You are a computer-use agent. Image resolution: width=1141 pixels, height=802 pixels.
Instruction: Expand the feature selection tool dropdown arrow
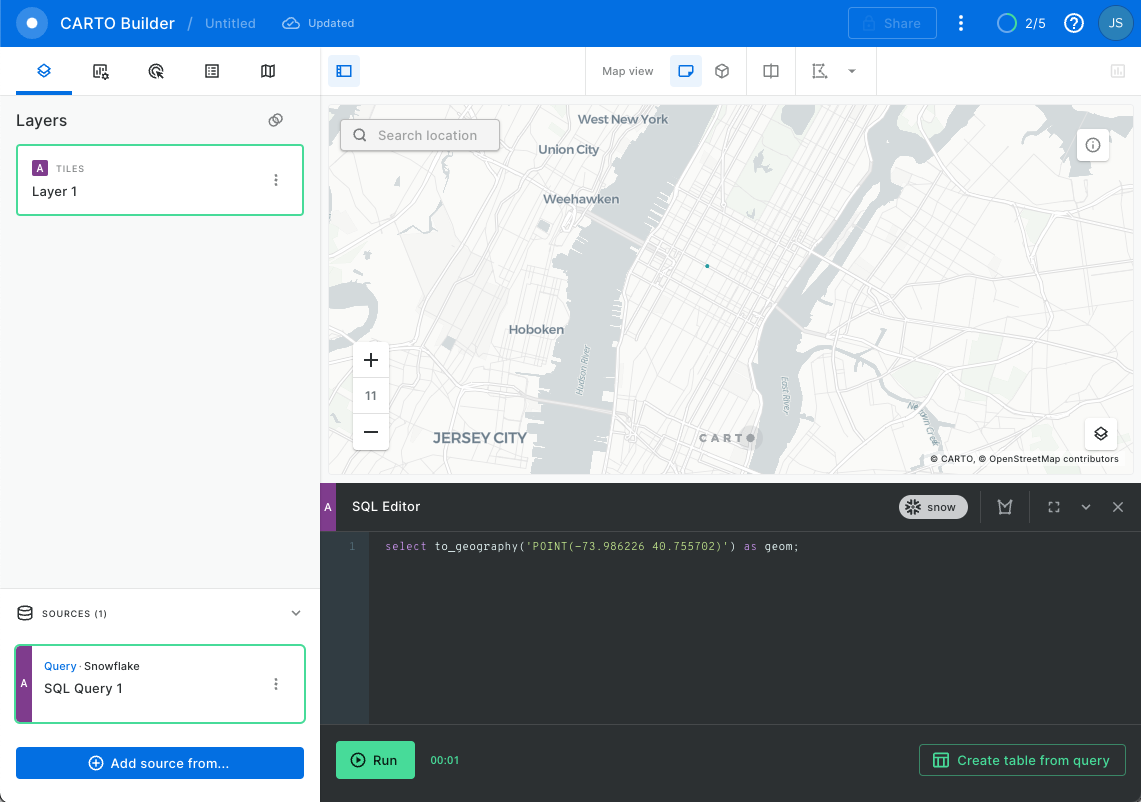pyautogui.click(x=852, y=71)
